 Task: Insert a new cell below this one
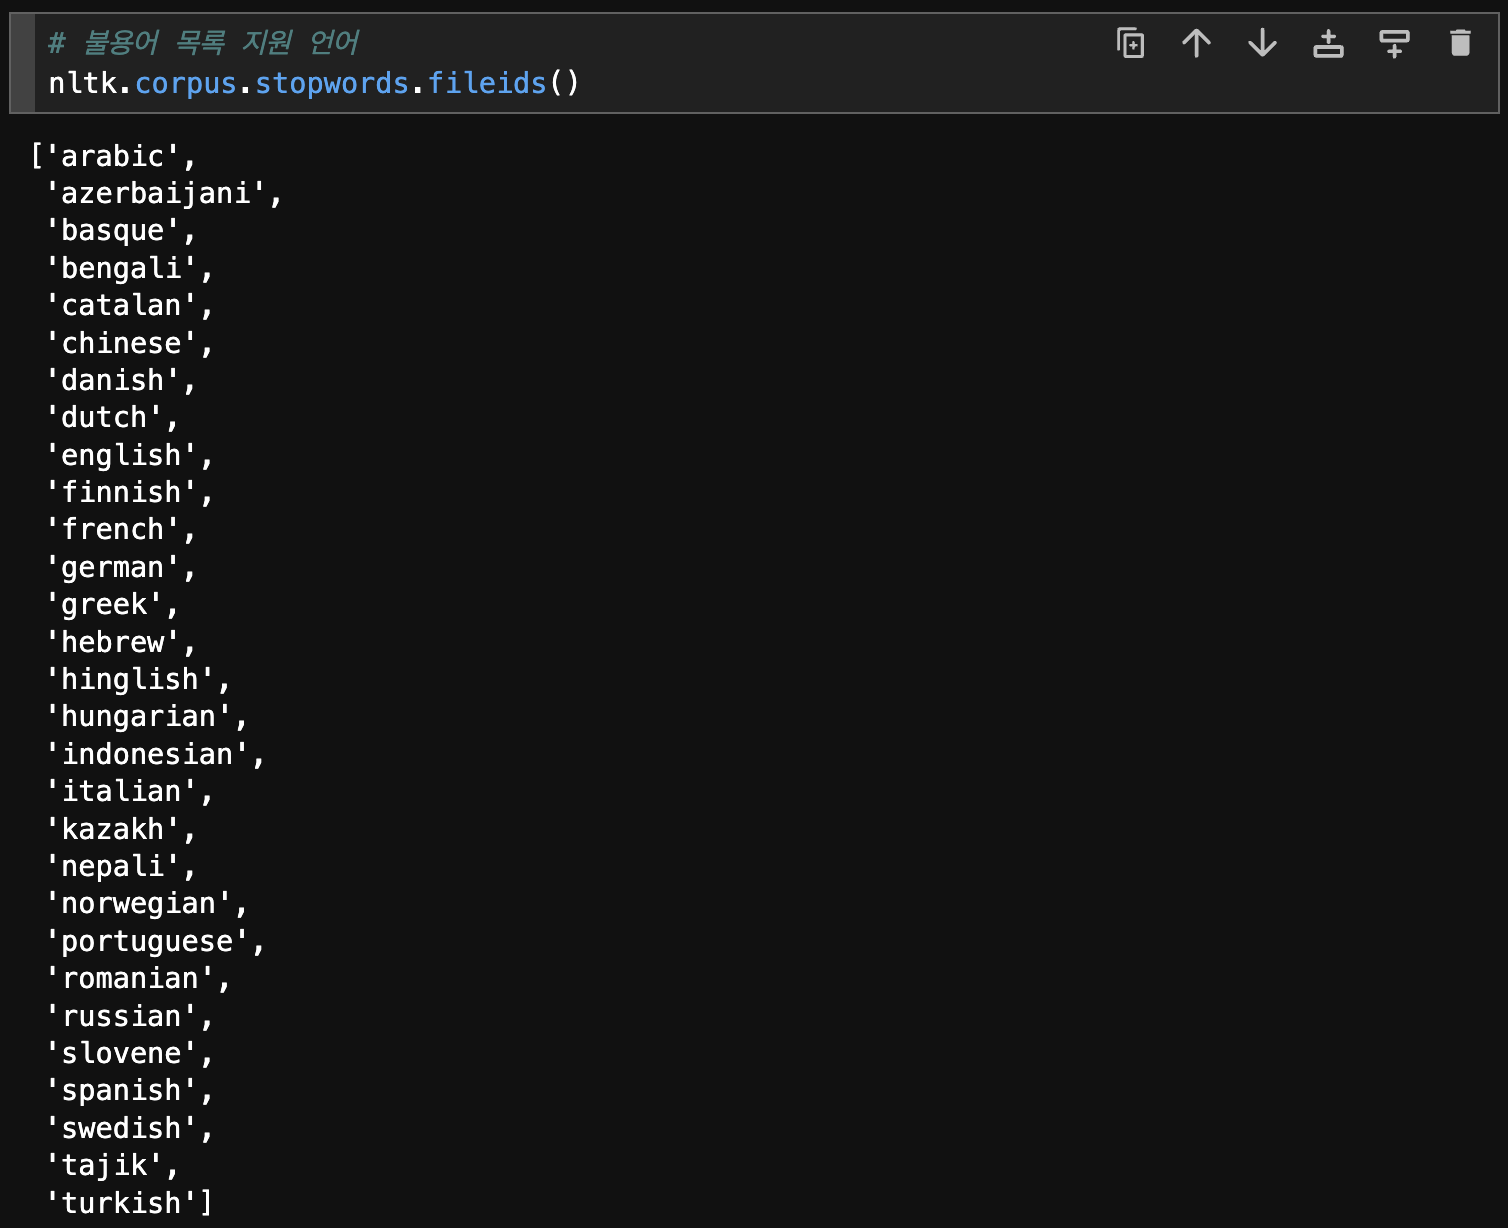(1394, 43)
